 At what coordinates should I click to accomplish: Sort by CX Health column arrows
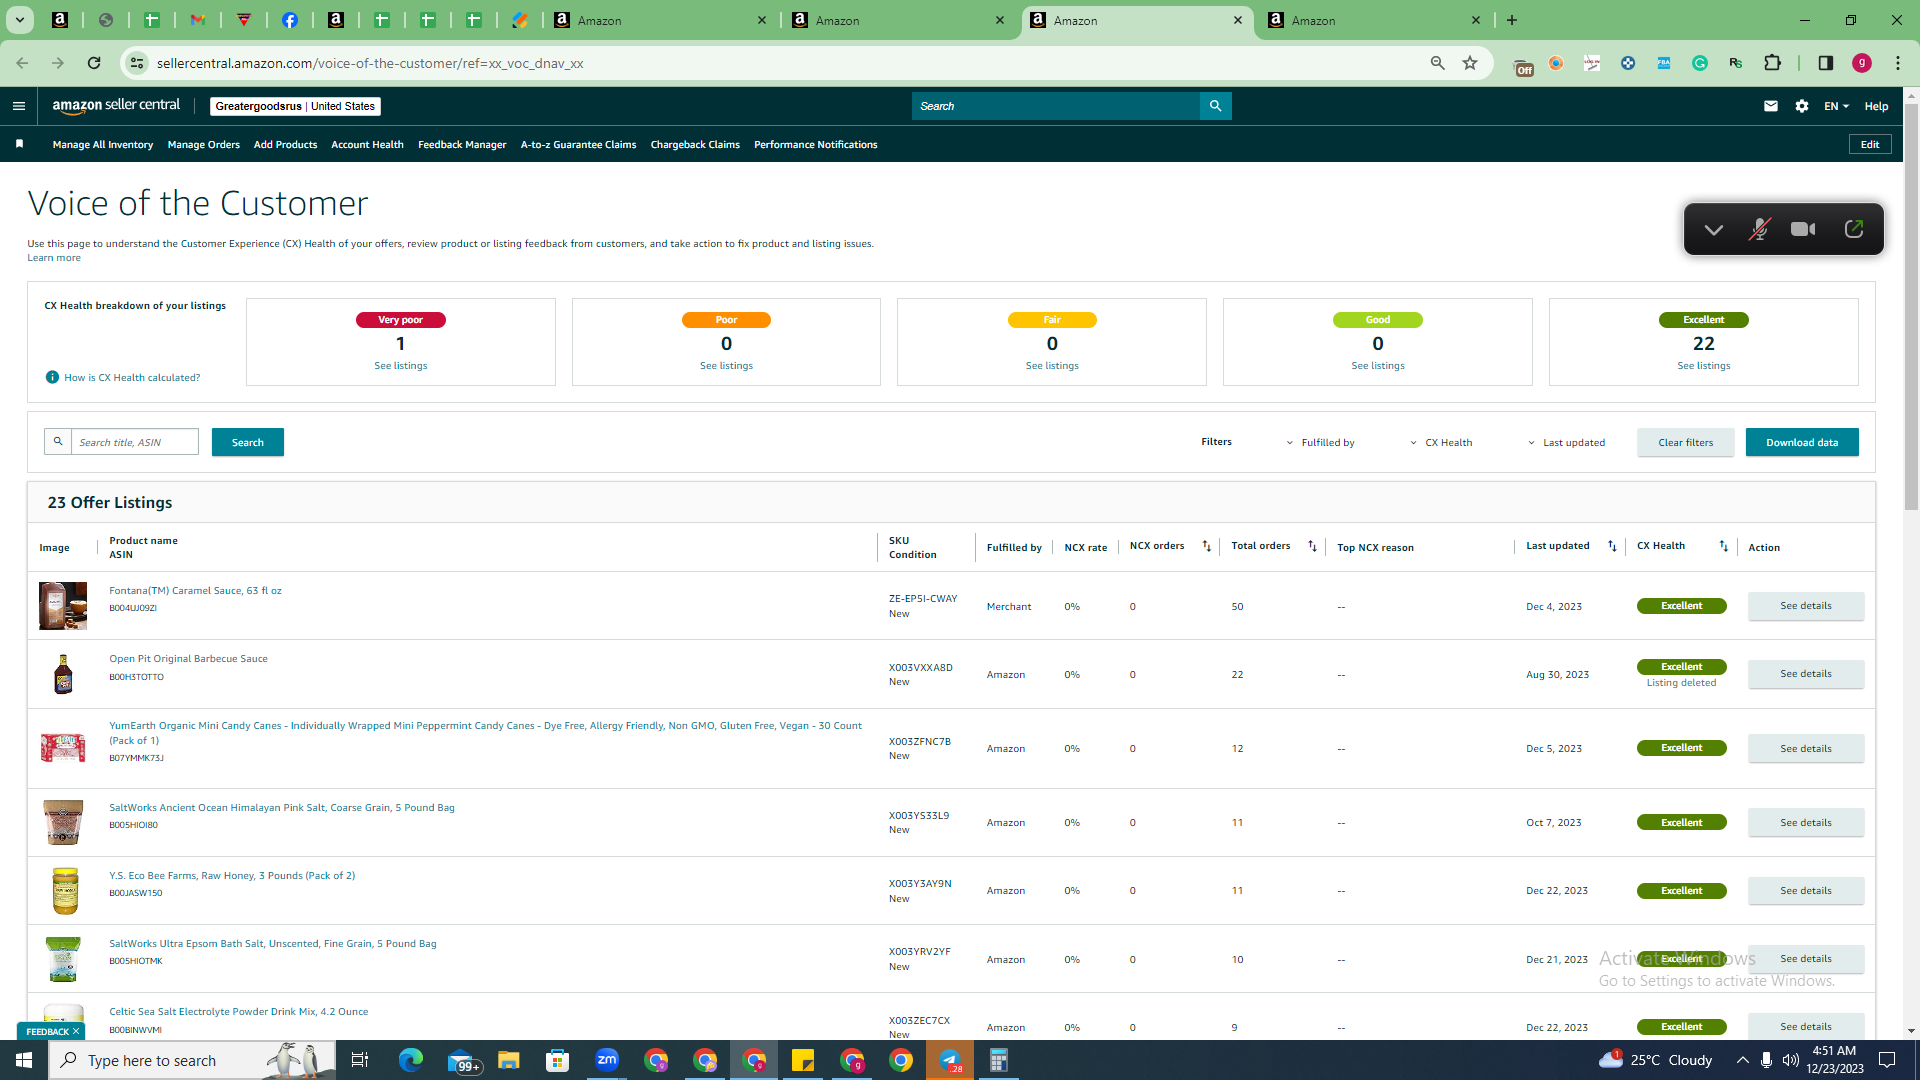click(1723, 546)
